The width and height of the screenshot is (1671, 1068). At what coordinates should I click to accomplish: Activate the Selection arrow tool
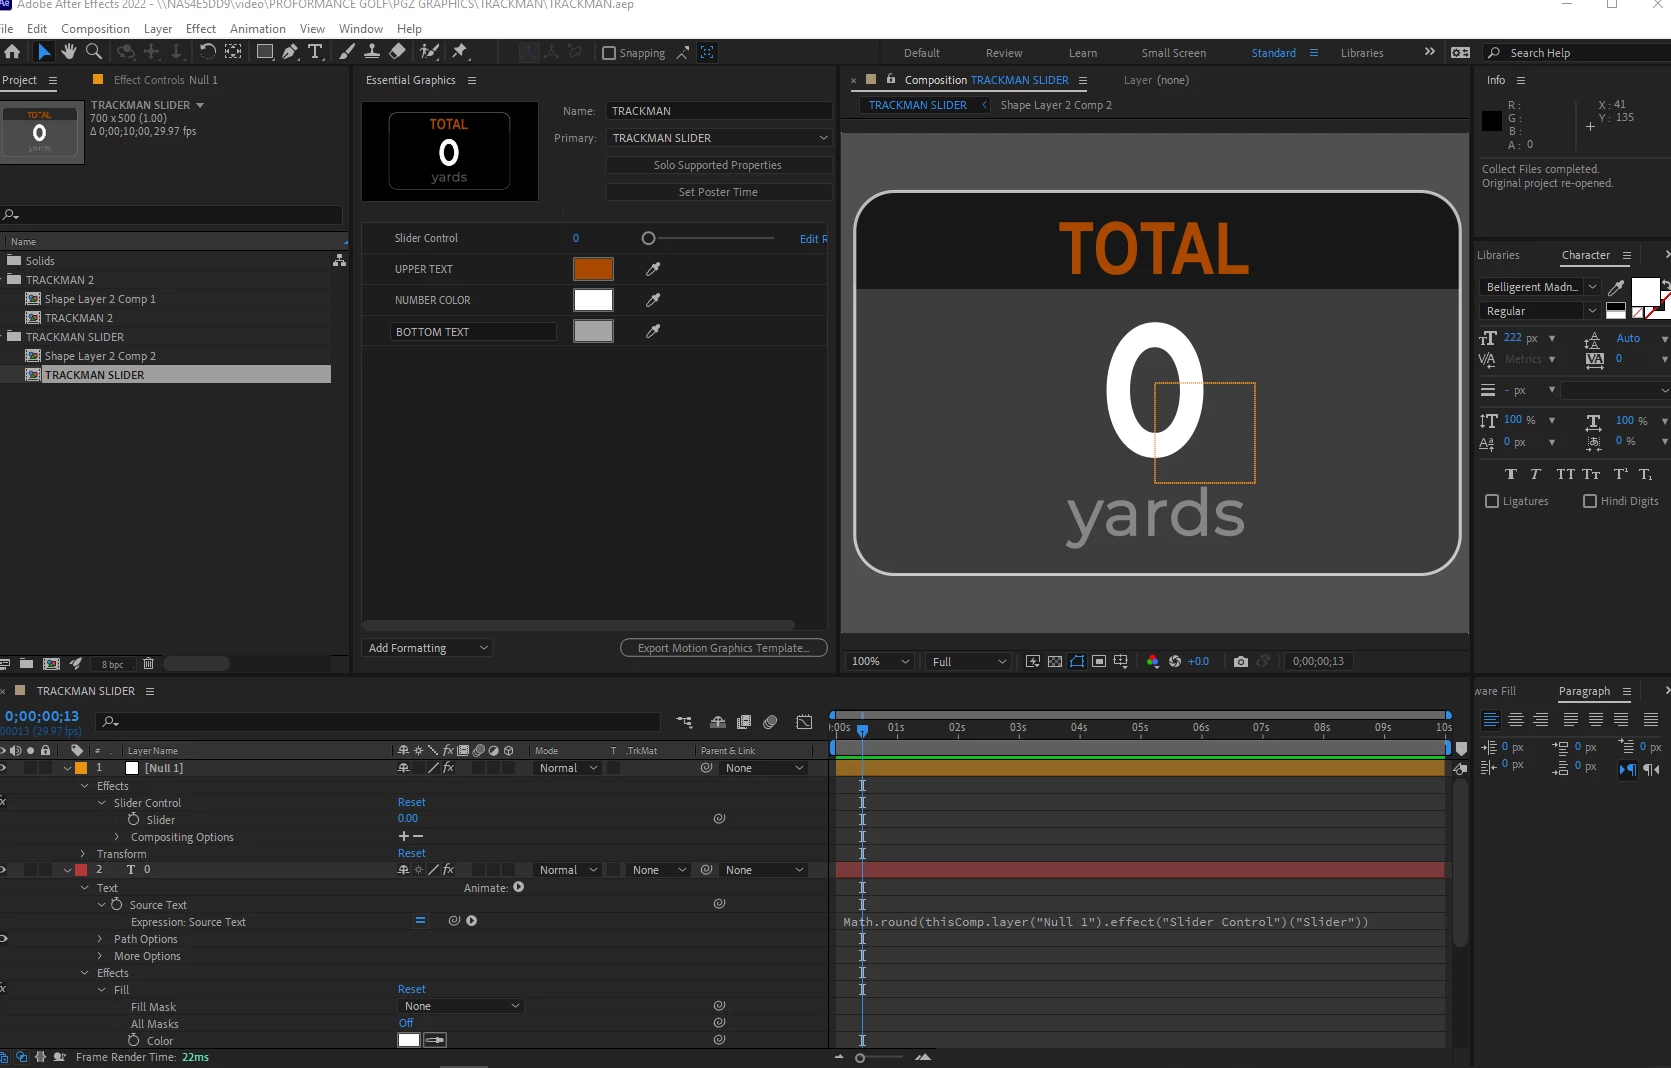click(x=44, y=52)
